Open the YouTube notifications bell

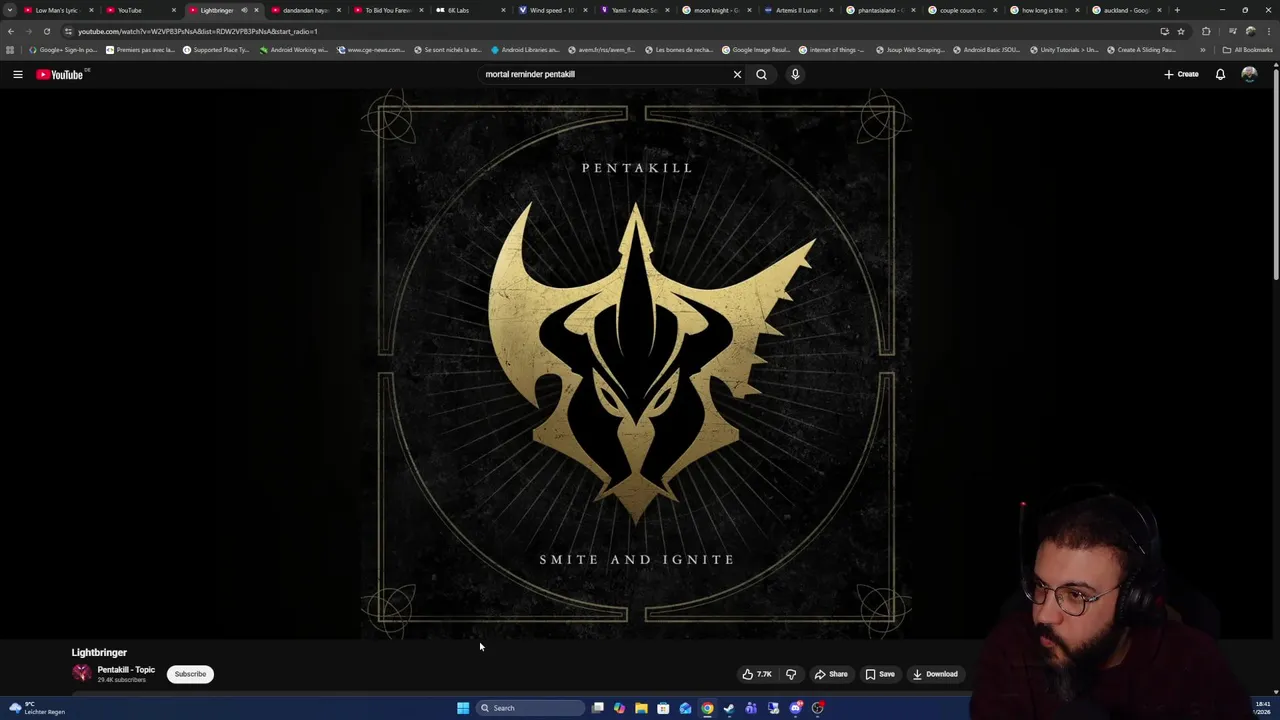pos(1220,74)
